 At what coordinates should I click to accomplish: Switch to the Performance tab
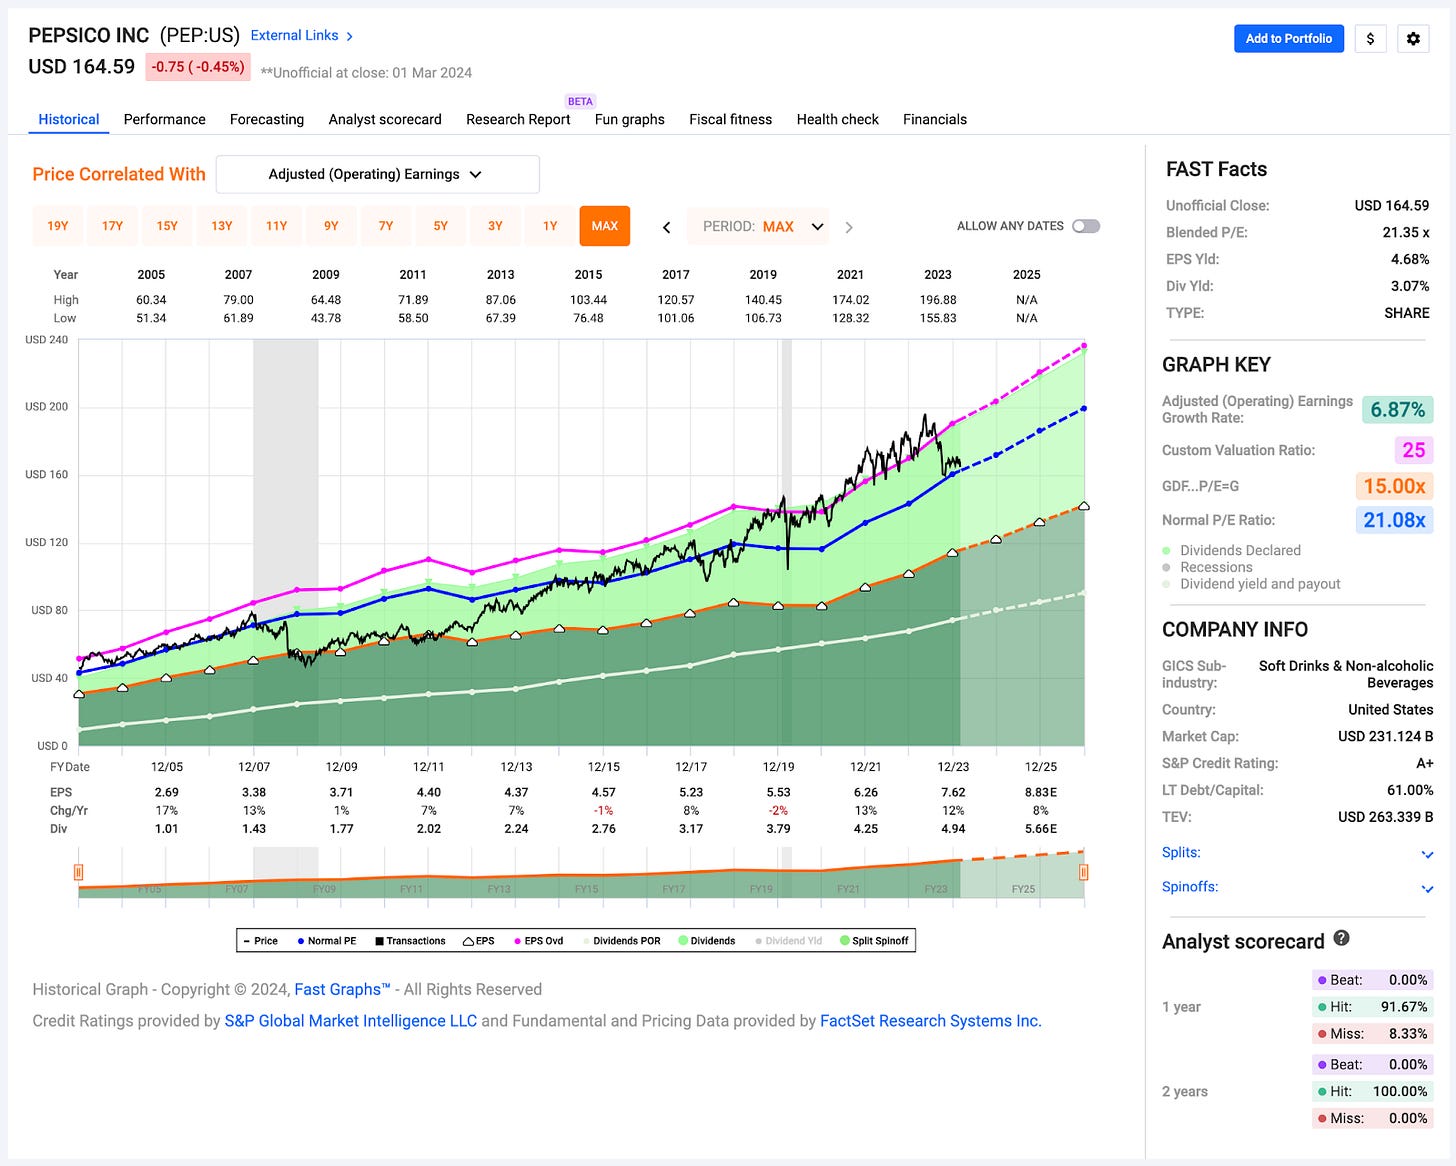point(165,119)
